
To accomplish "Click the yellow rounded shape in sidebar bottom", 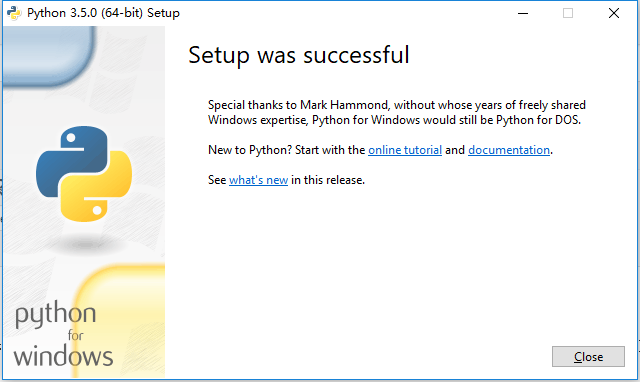I will coord(120,320).
